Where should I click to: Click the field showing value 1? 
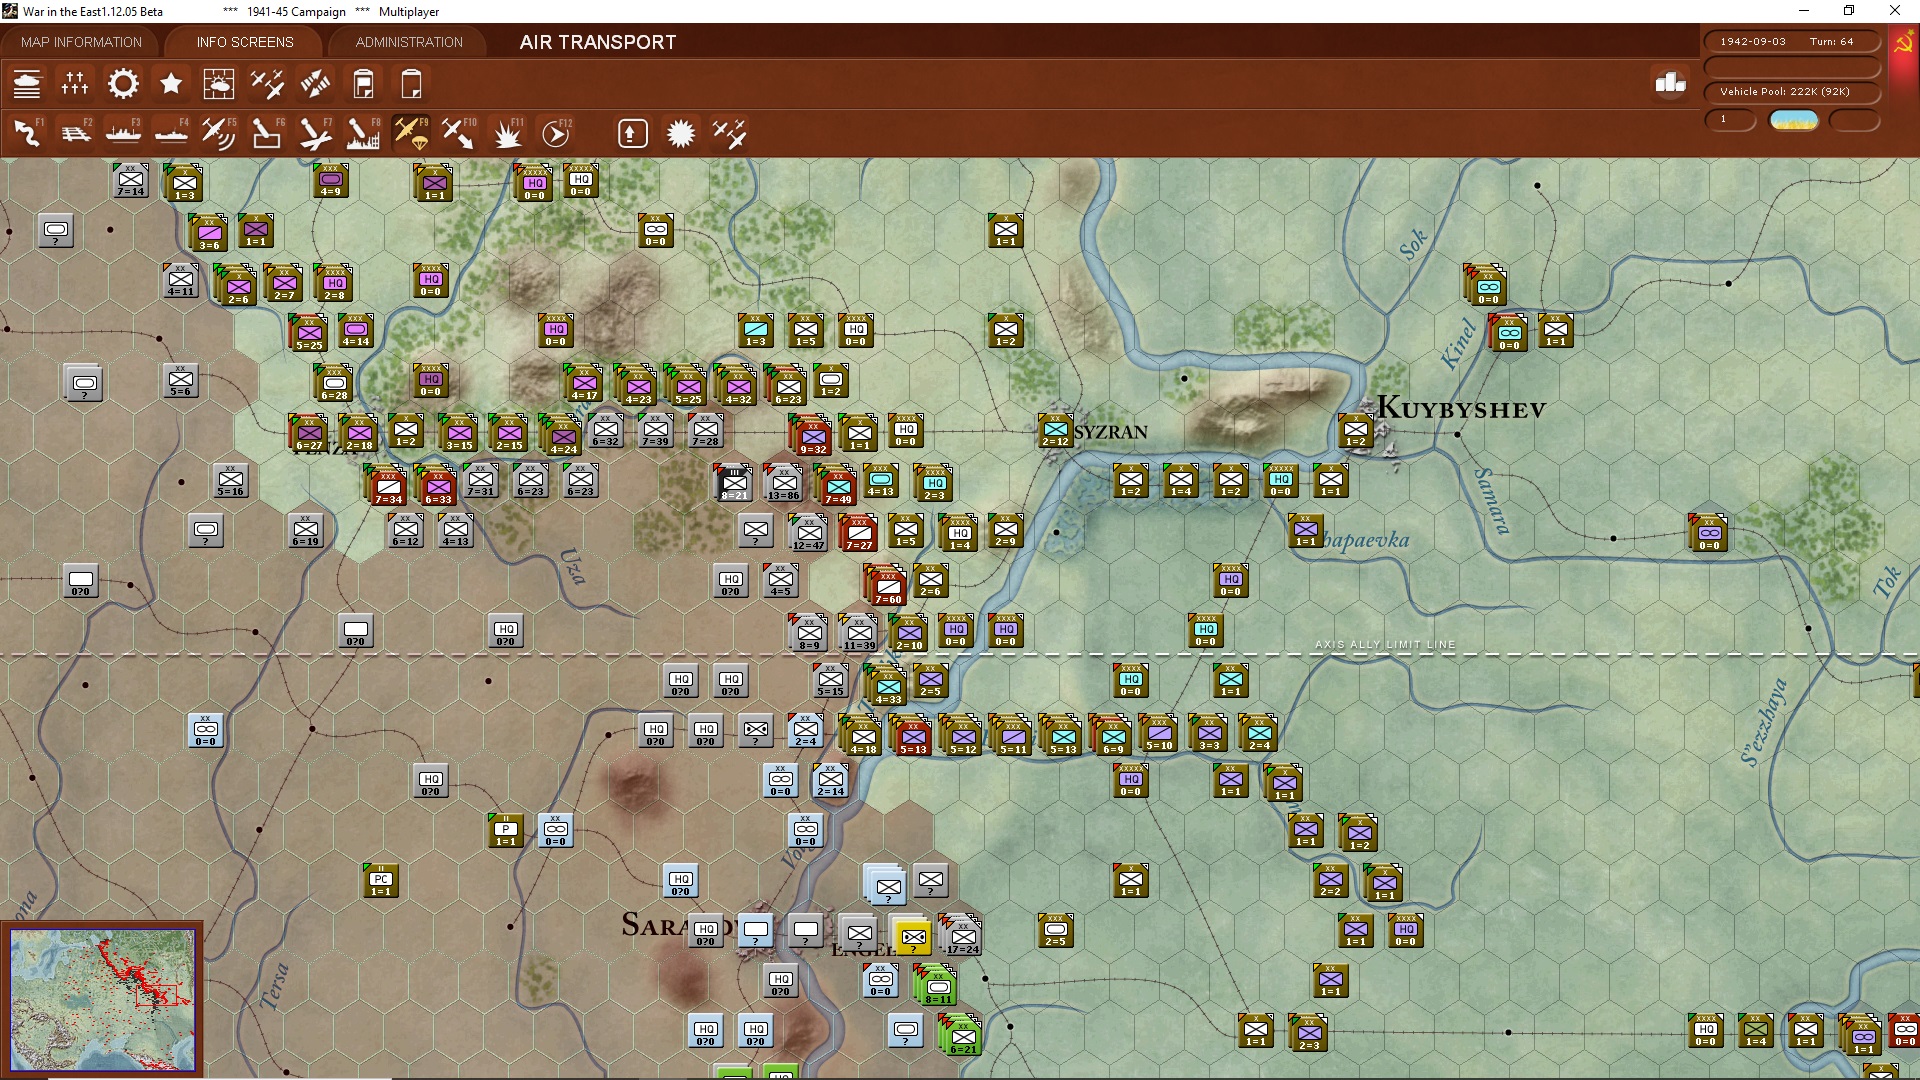[x=1730, y=120]
